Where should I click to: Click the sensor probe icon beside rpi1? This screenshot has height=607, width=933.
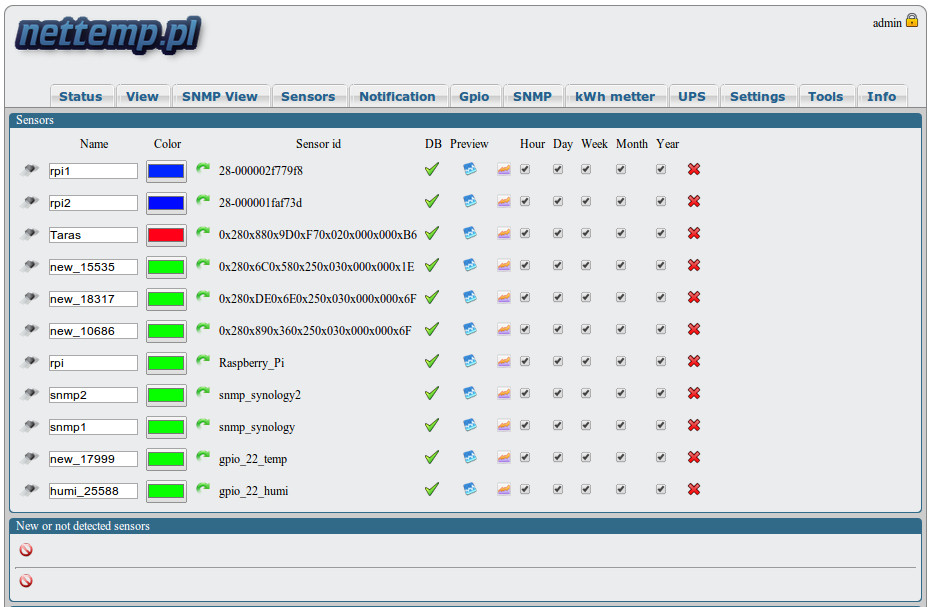29,170
